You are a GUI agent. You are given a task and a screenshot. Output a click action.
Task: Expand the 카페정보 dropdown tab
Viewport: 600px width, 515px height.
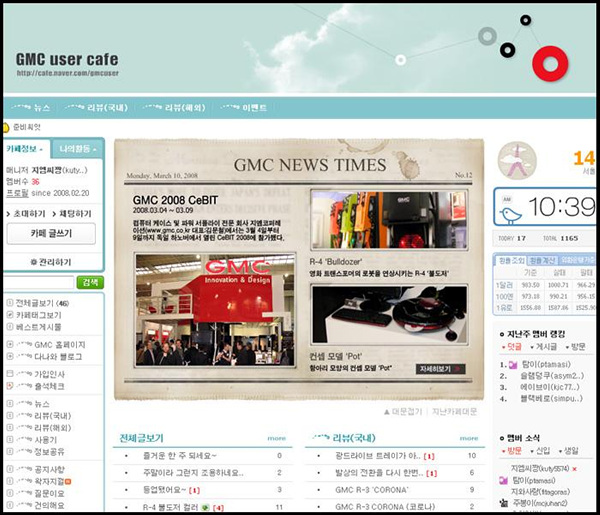click(25, 148)
